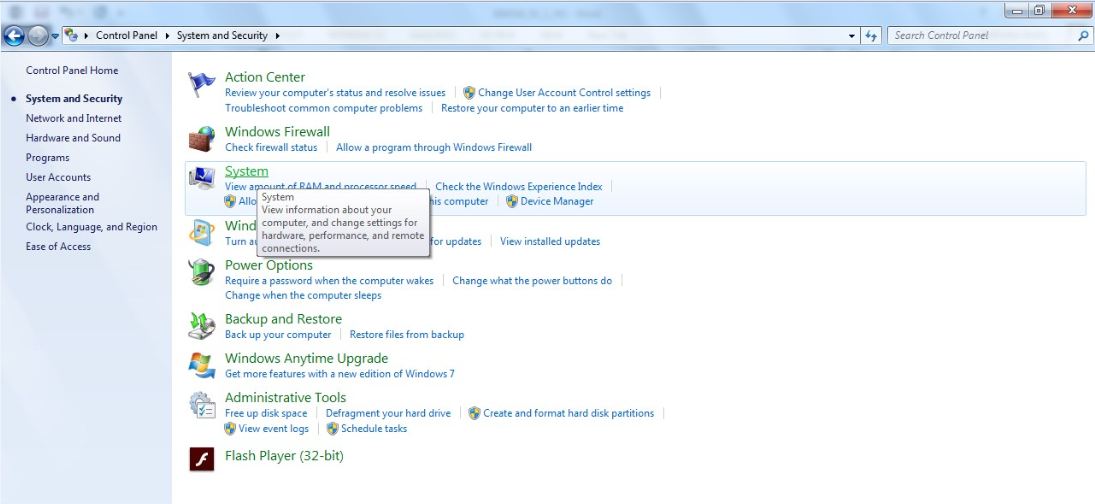Open the recent pages dropdown arrow
Viewport: 1095px width, 504px height.
click(55, 36)
